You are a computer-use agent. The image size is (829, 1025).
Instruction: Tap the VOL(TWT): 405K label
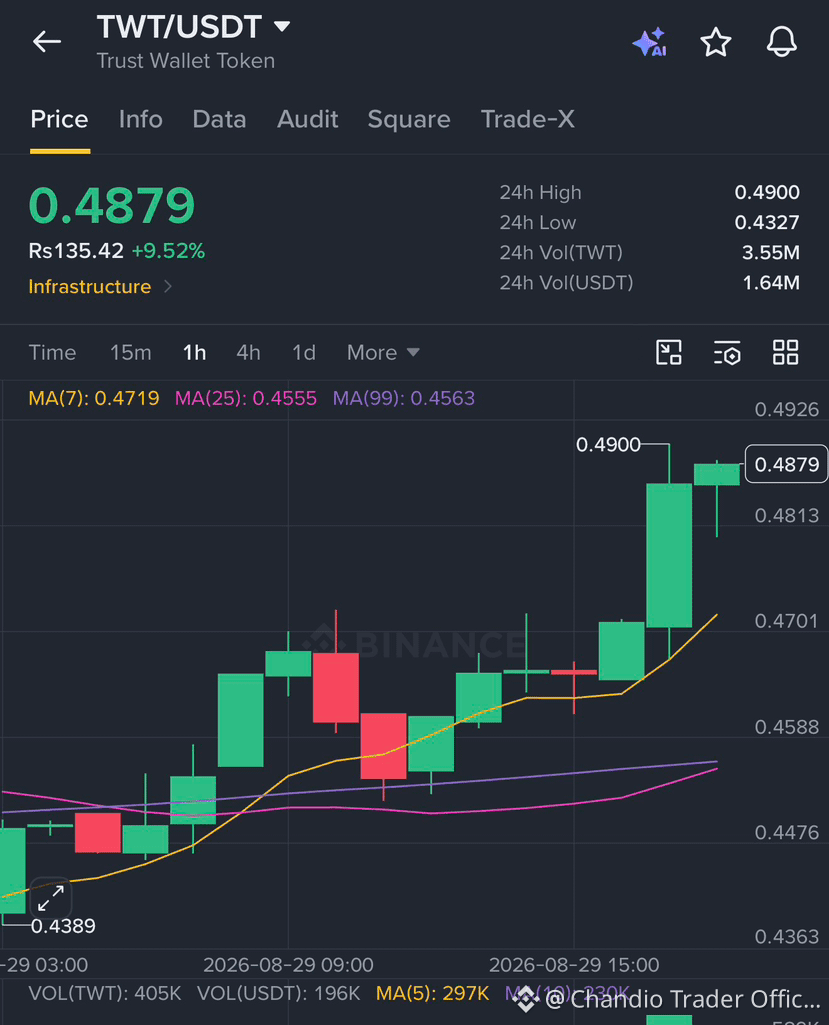coord(105,994)
